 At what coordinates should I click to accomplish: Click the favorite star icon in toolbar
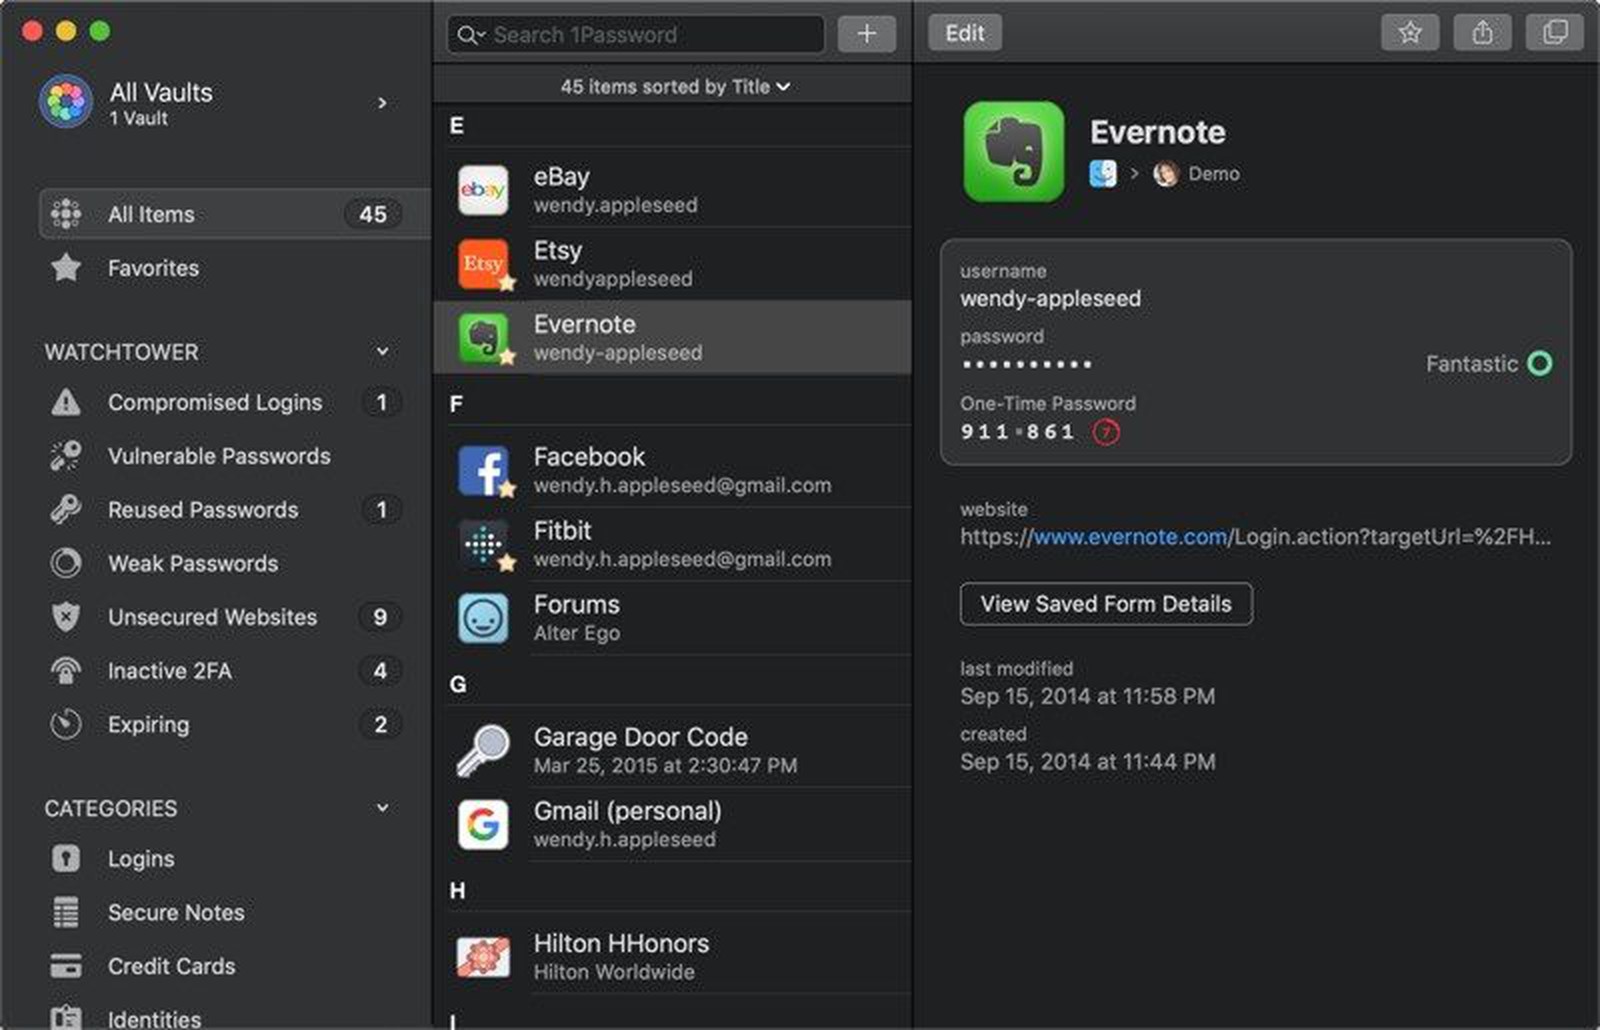tap(1409, 33)
